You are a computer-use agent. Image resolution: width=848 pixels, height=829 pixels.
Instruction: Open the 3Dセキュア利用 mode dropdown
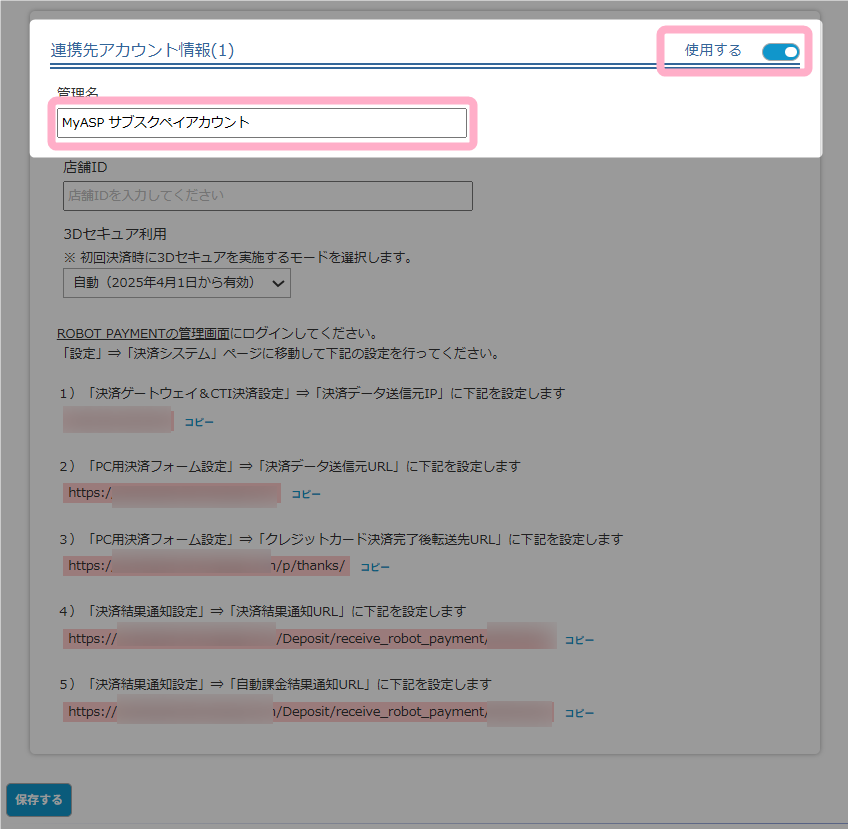point(176,283)
